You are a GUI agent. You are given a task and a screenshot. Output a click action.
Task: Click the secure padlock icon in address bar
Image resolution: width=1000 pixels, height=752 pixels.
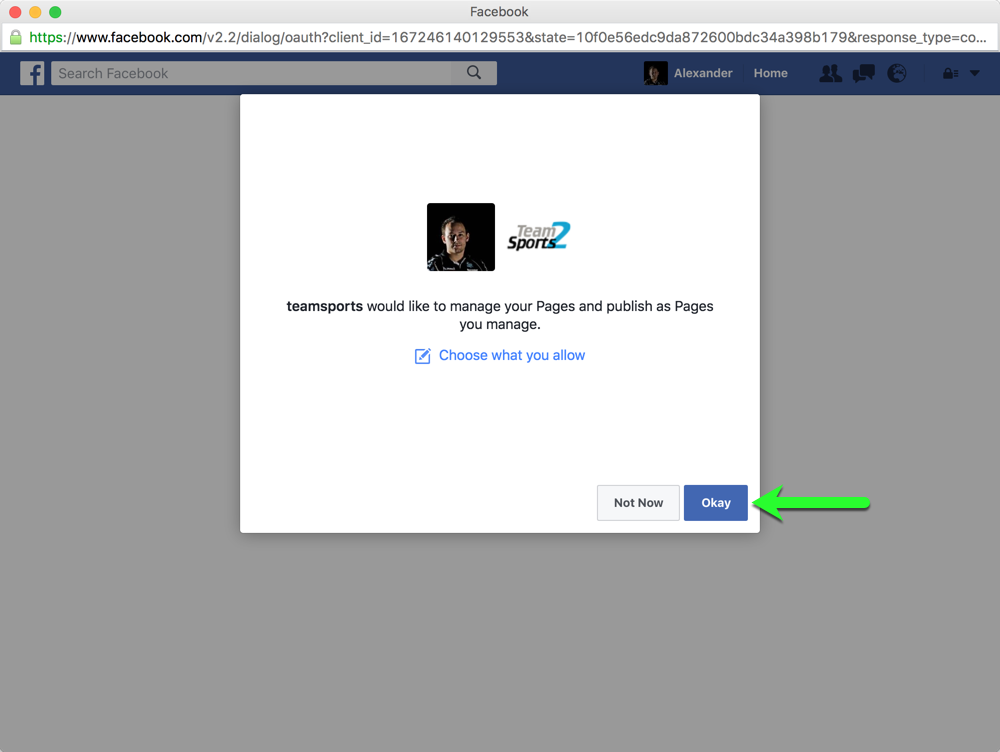[x=15, y=37]
